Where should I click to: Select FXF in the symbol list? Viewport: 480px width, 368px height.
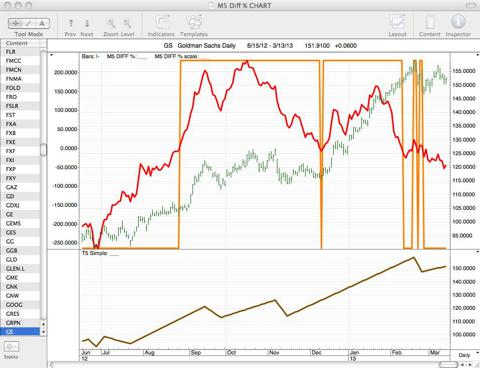20,151
